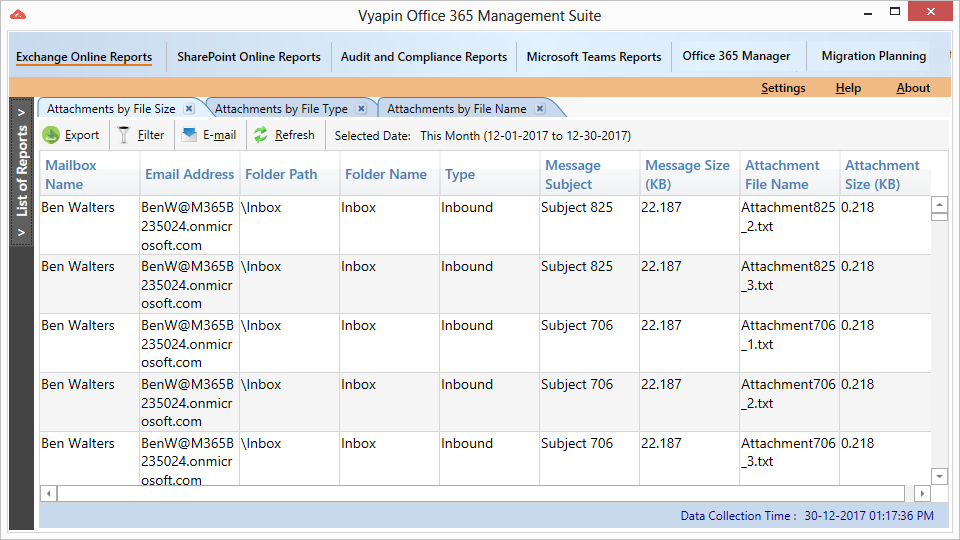
Task: Open Exchange Online Reports menu
Action: tap(84, 57)
